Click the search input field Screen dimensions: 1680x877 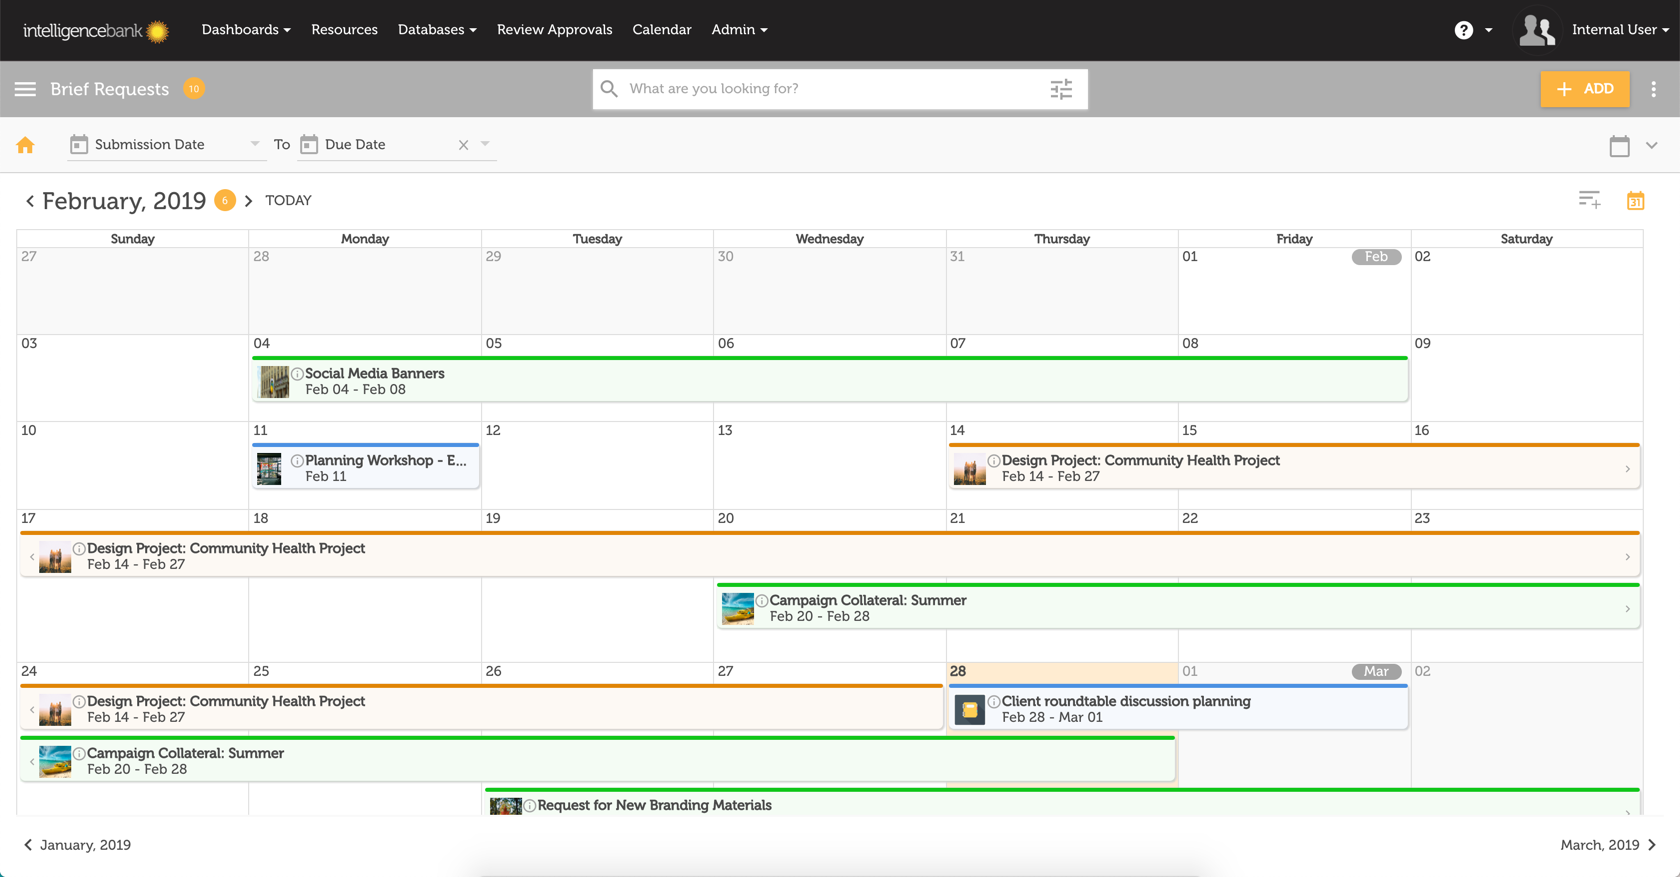tap(830, 89)
